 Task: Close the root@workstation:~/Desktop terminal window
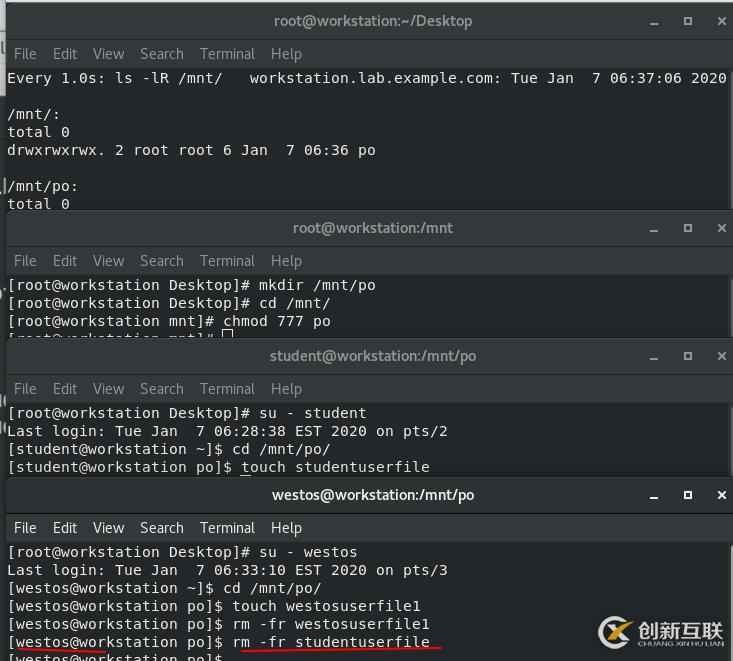click(721, 21)
